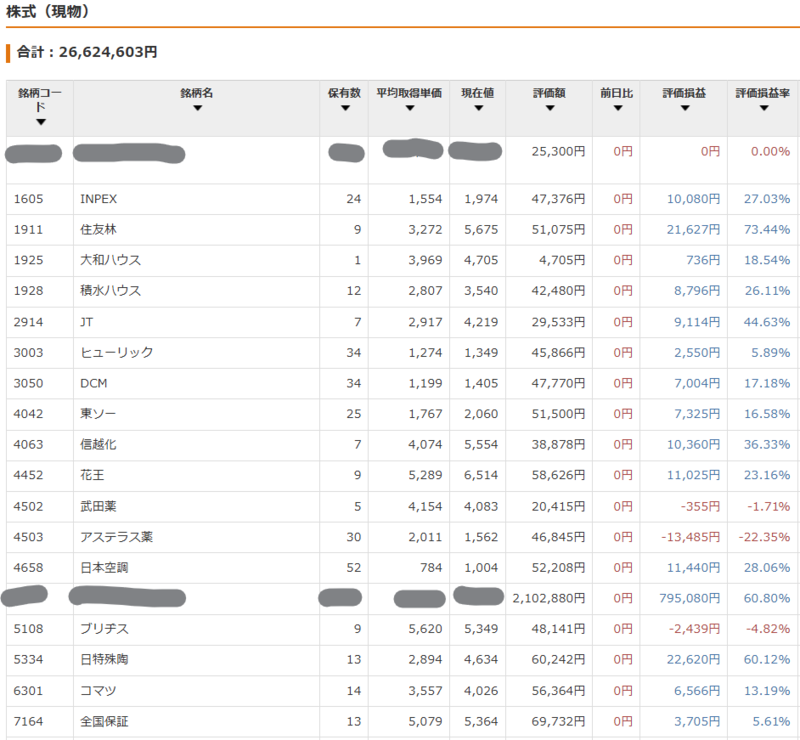Select stock name DCM
Screen dimensions: 800x740
point(94,383)
